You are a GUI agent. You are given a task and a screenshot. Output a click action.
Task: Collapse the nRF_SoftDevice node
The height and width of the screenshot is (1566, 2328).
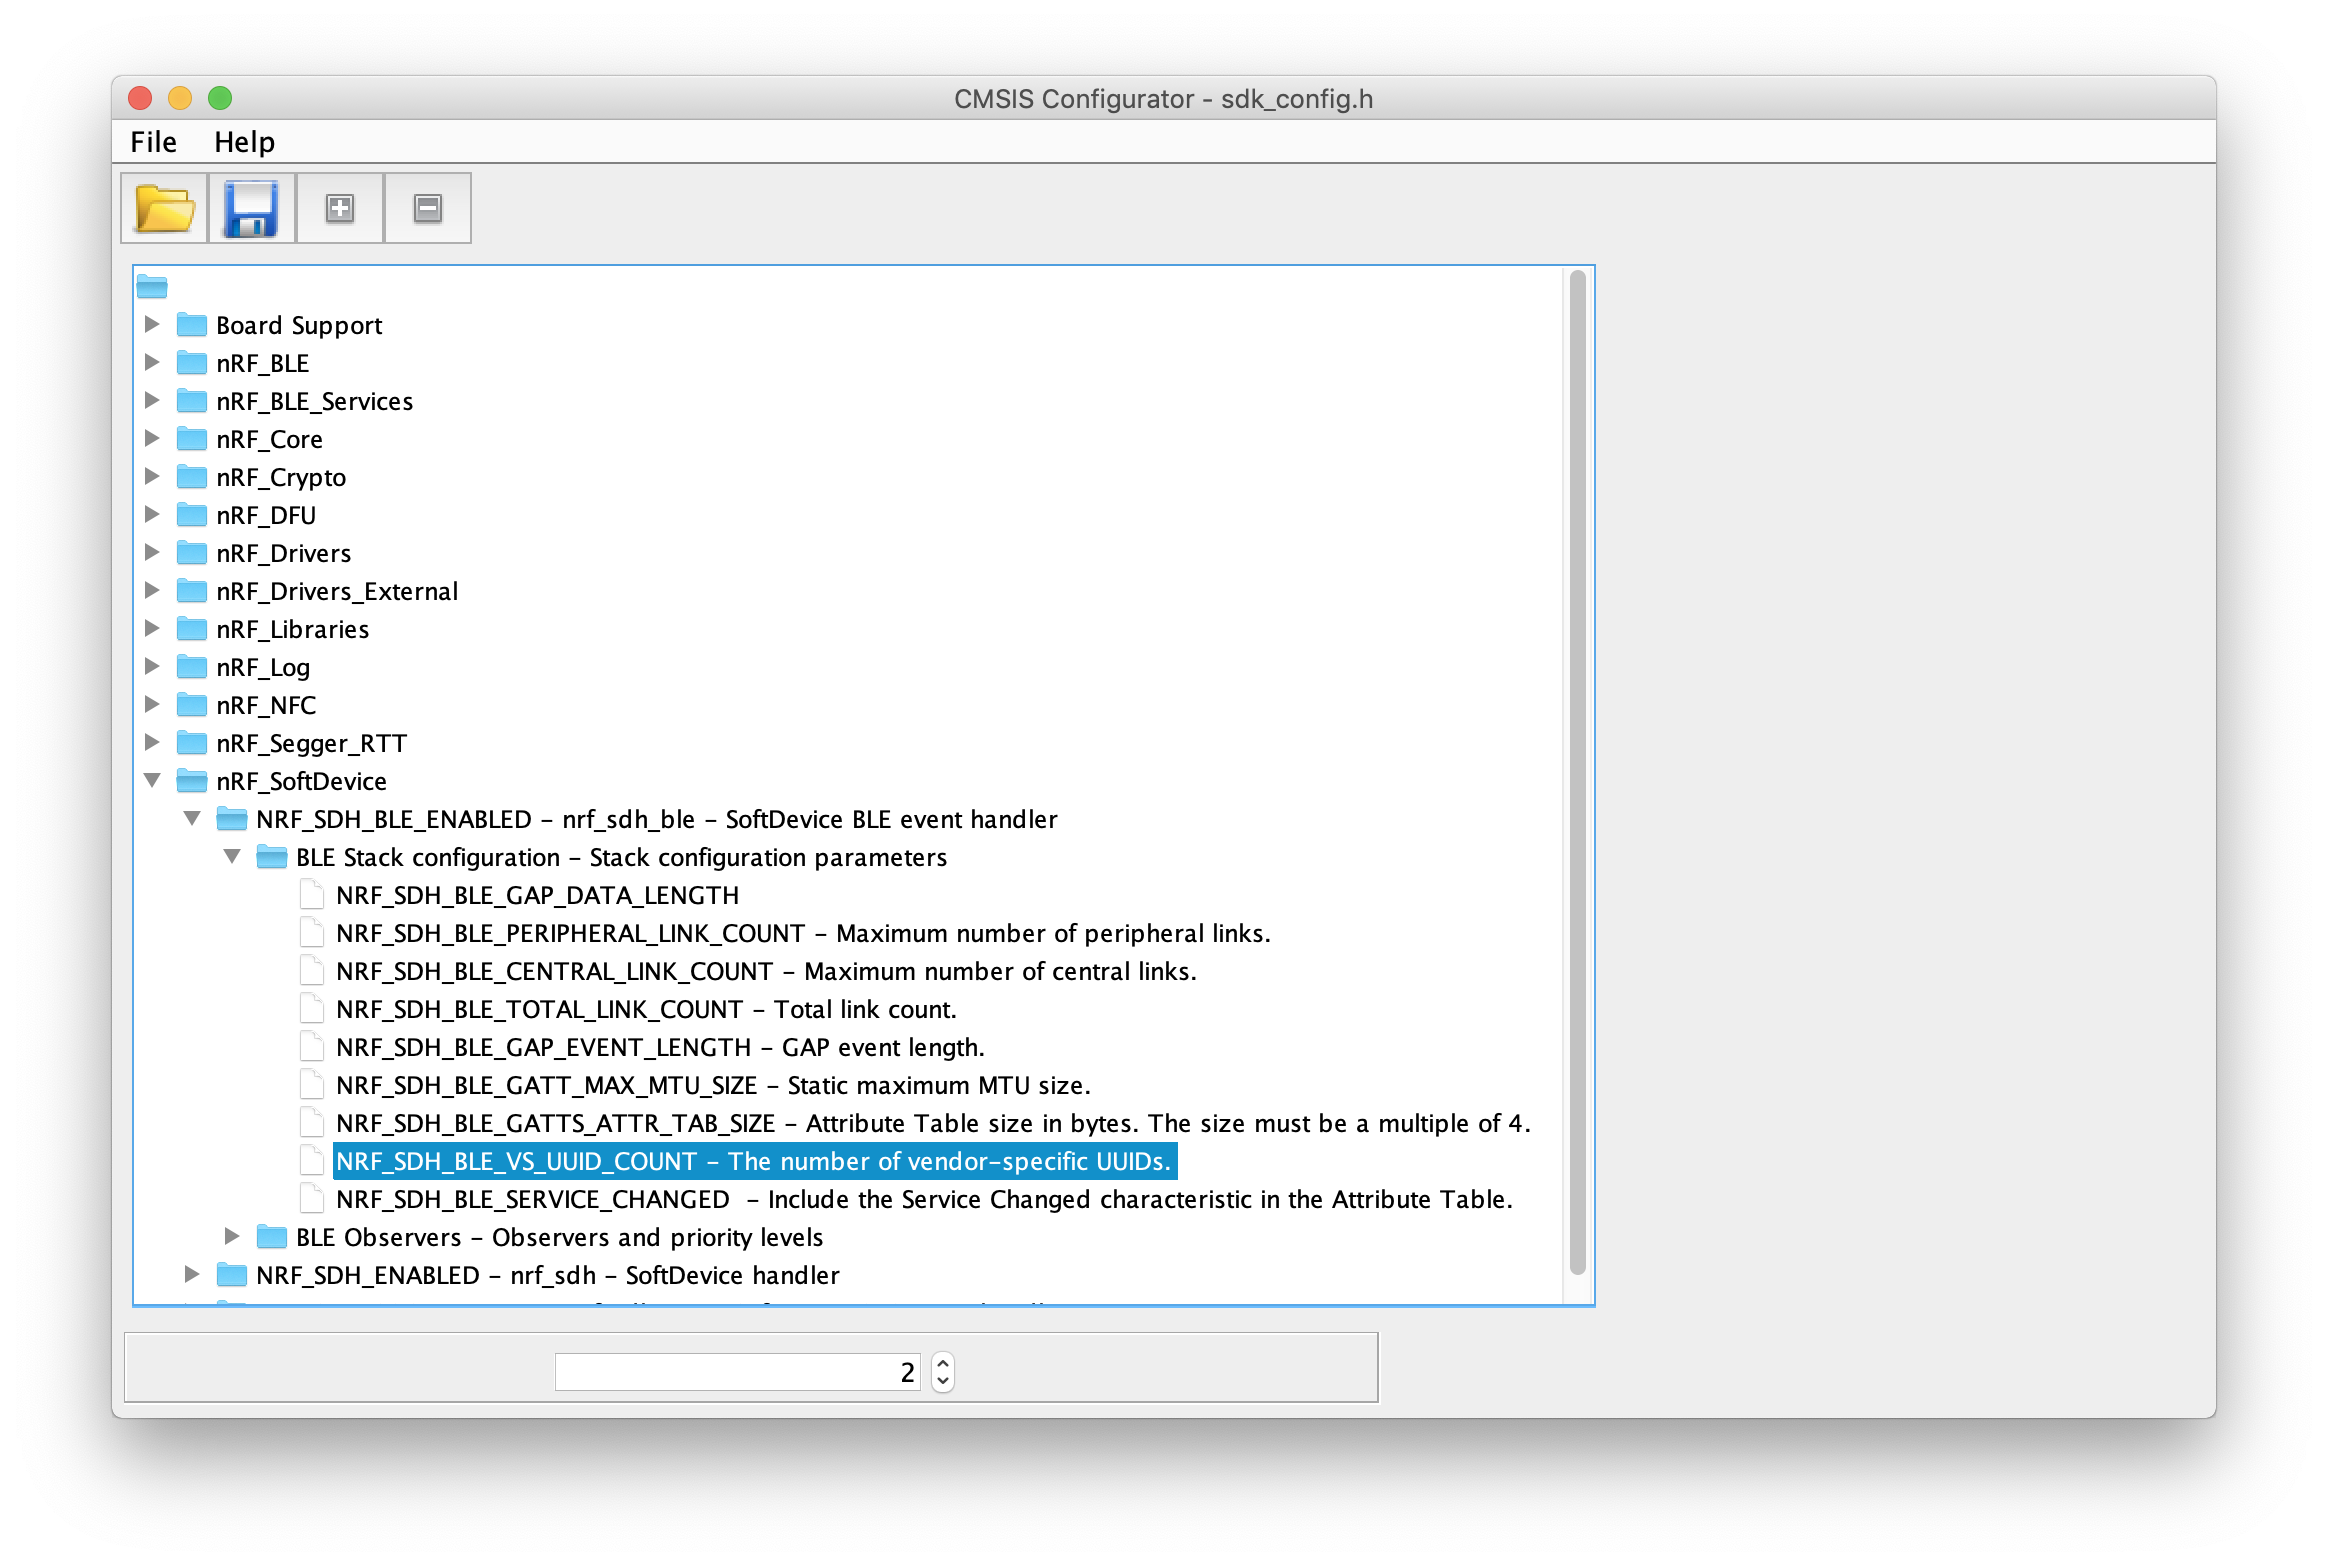151,780
